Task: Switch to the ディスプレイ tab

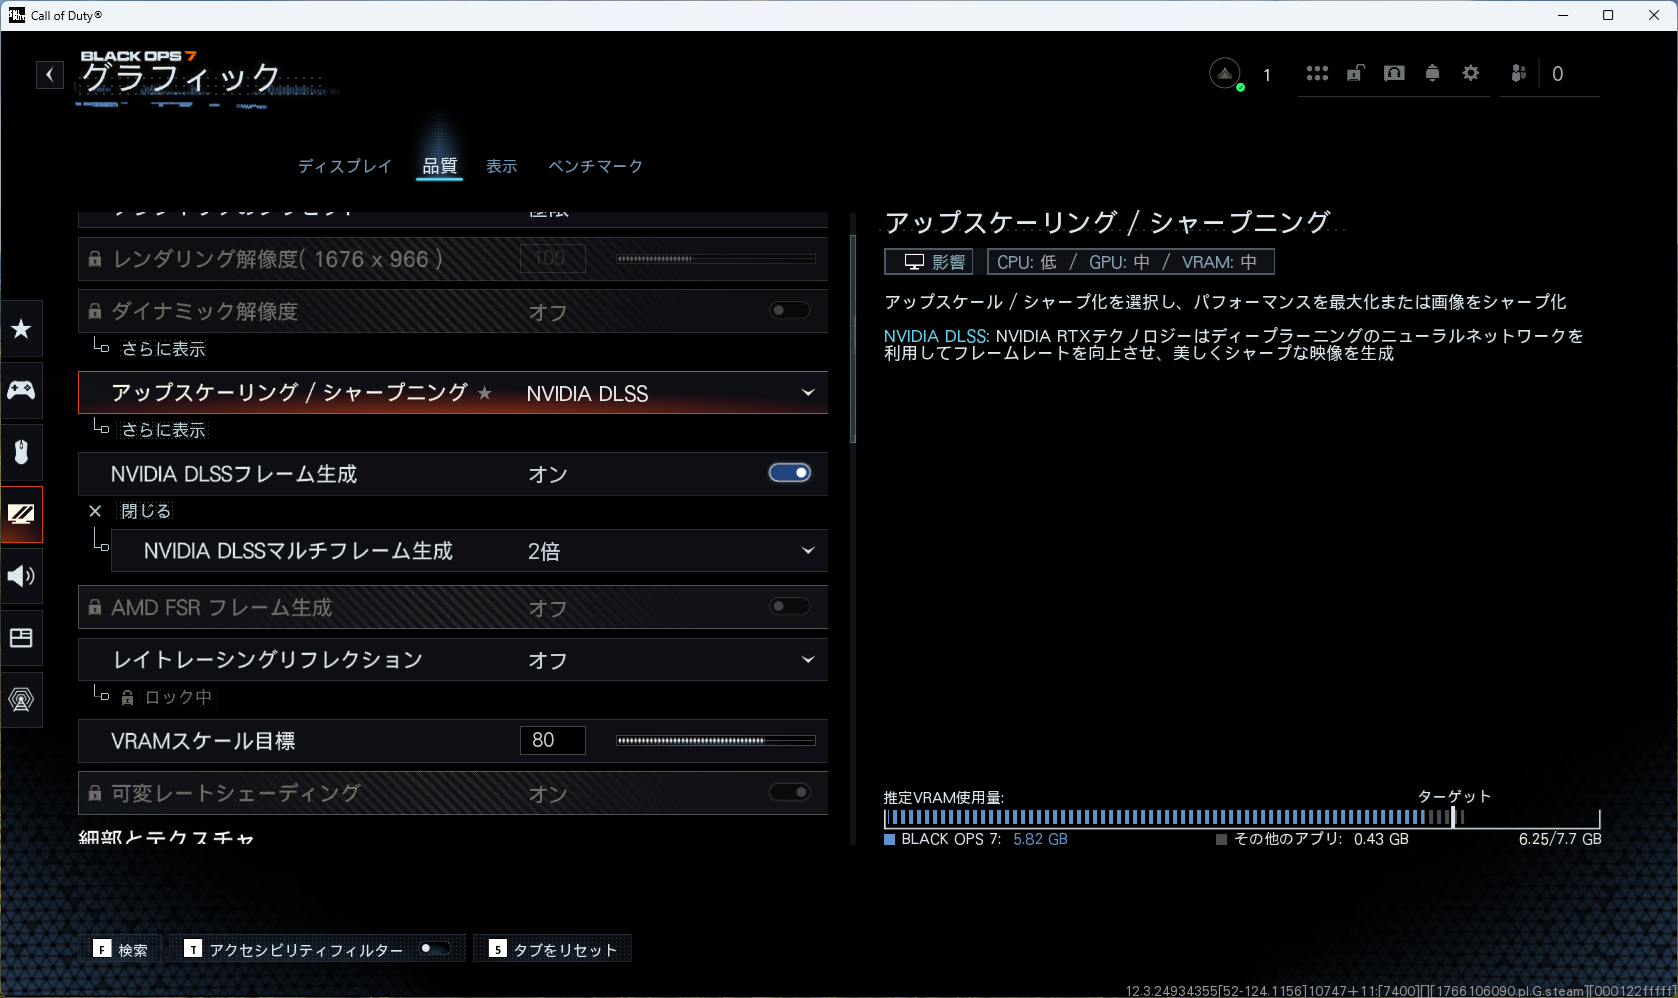Action: [345, 166]
